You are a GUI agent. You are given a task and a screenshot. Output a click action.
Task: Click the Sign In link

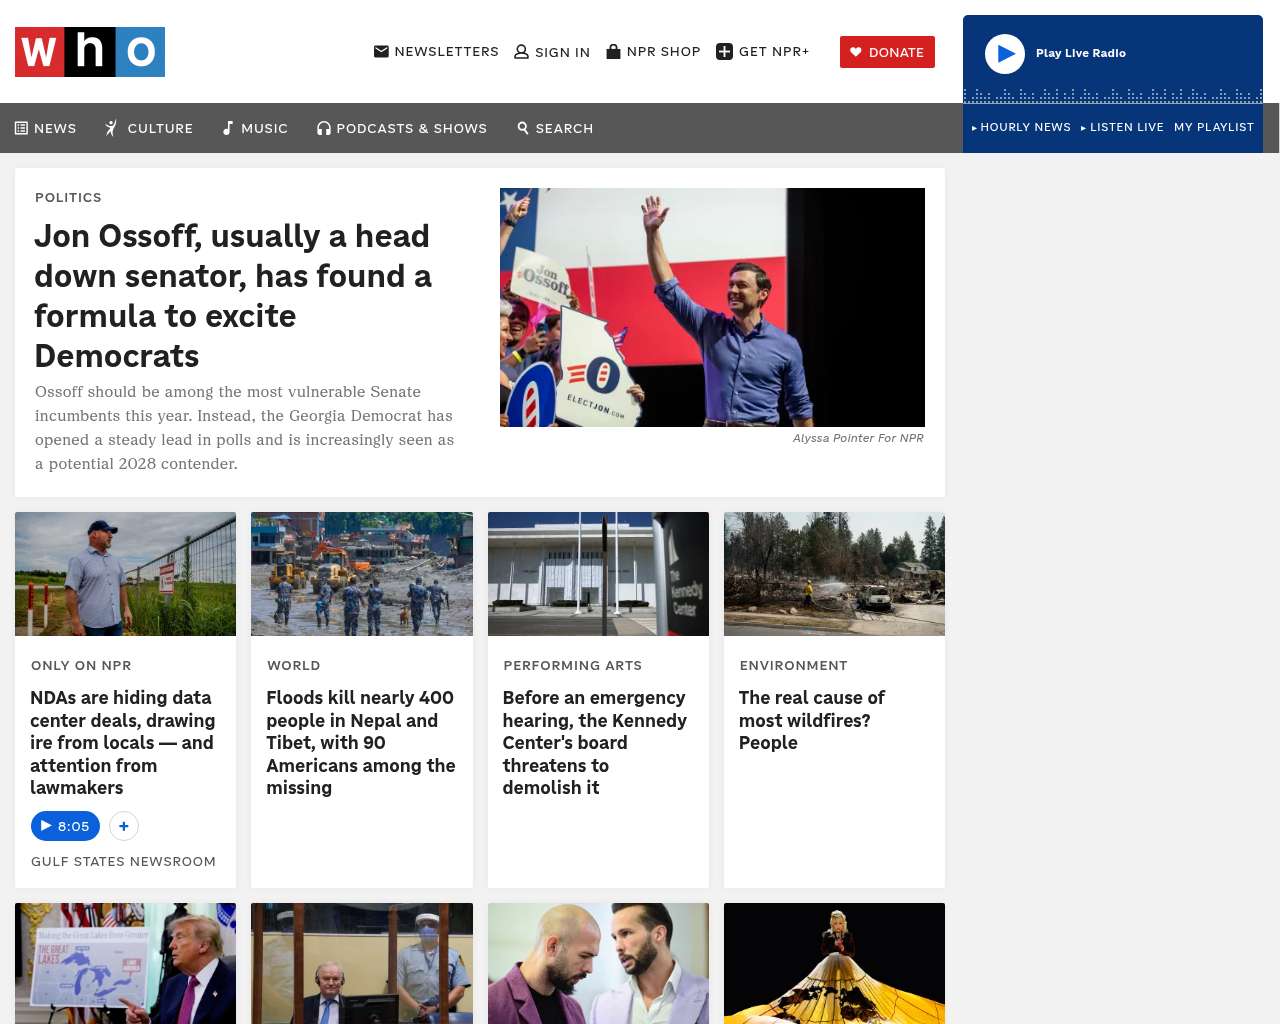pos(552,52)
